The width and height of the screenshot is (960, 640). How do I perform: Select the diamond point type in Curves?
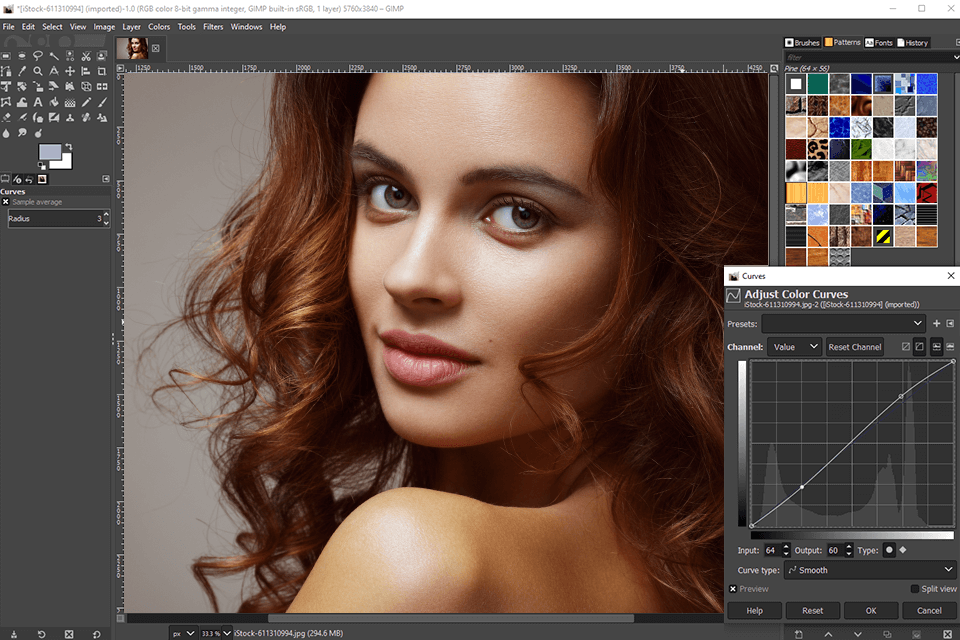tap(903, 549)
